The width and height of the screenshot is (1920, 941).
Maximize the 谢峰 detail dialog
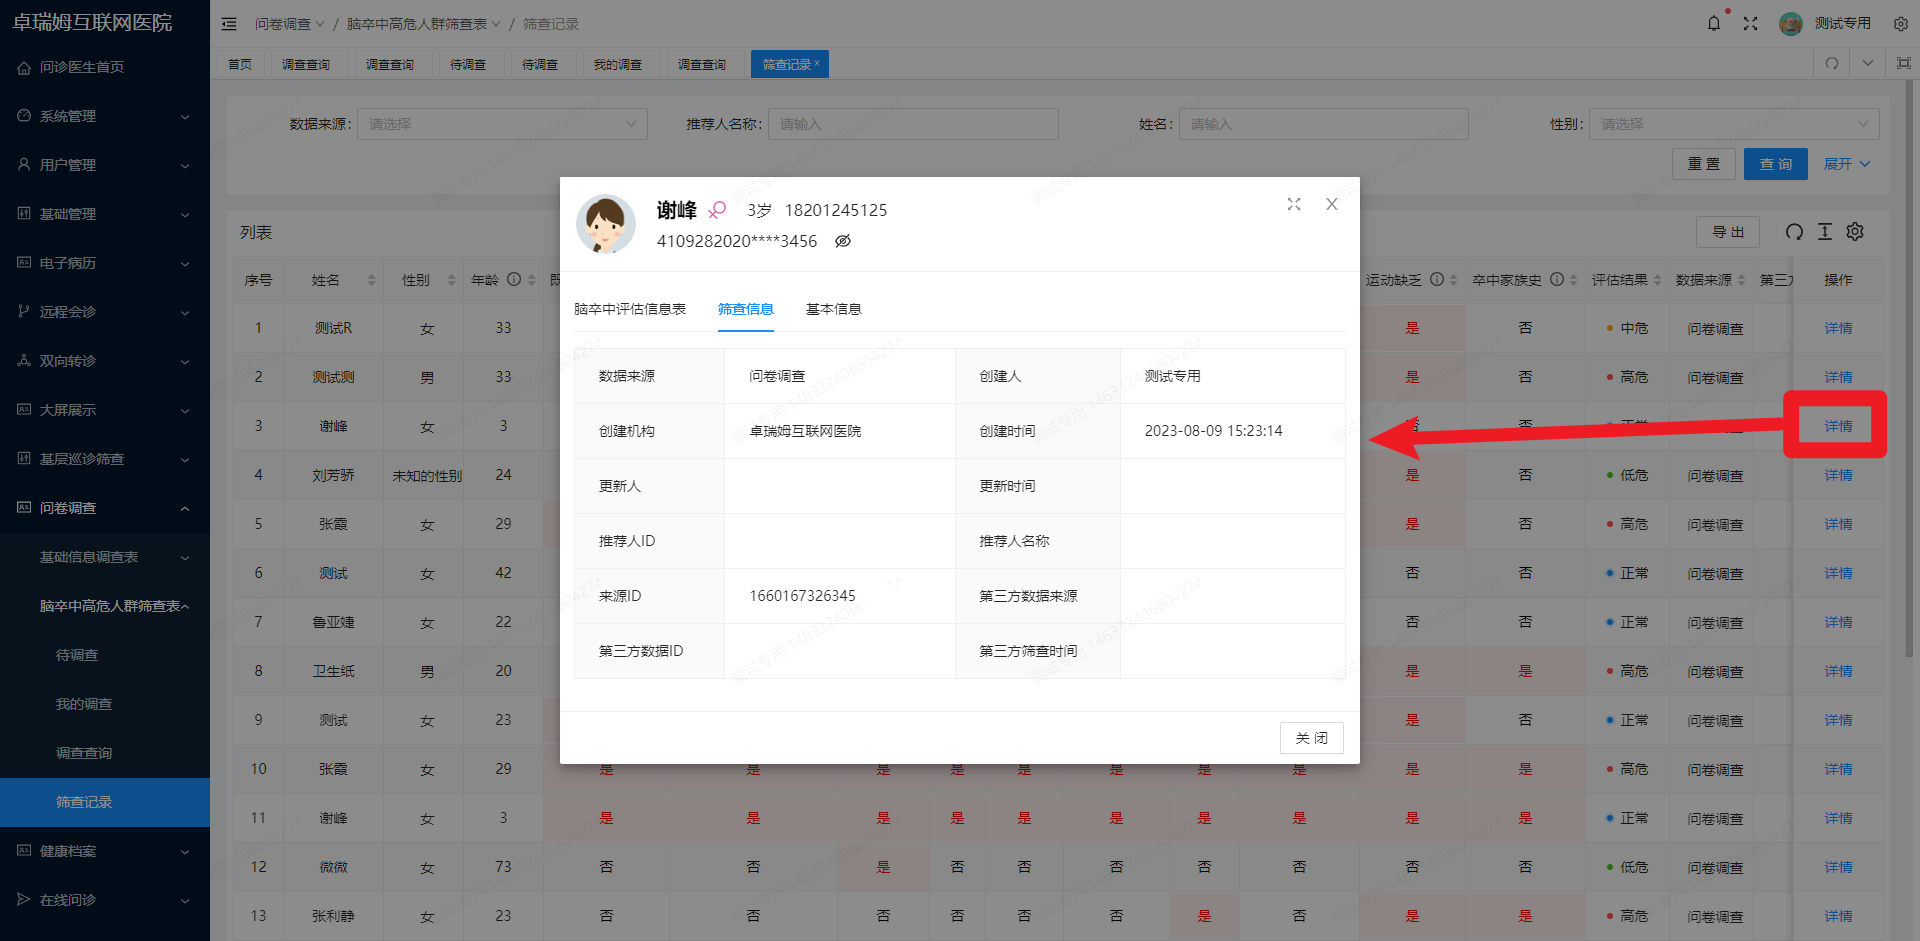(x=1294, y=204)
